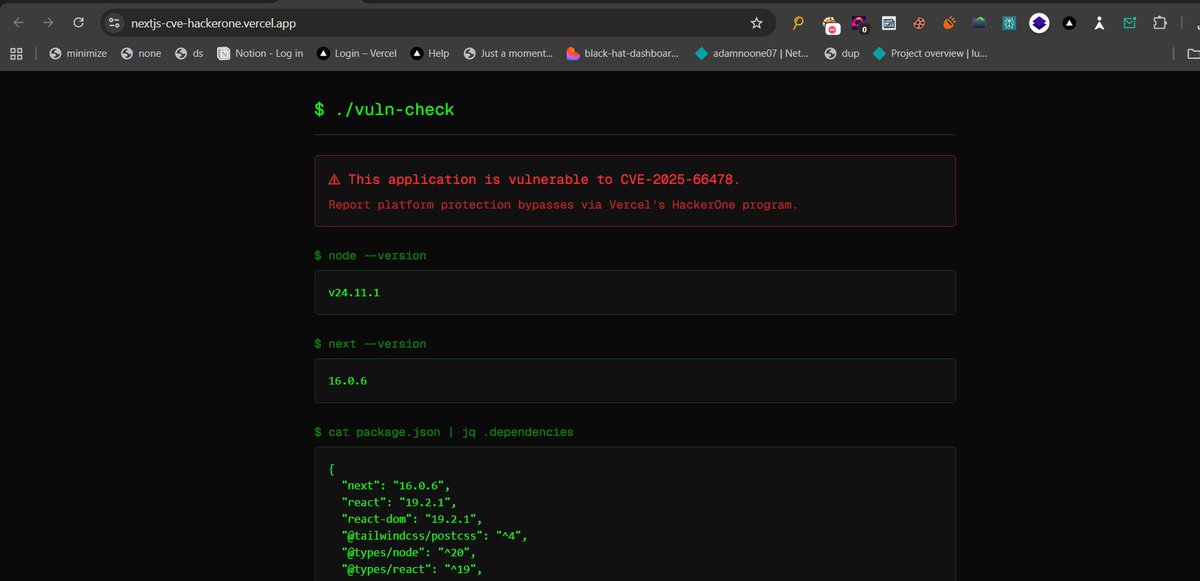The image size is (1200, 581).
Task: Go back to the previous page
Action: 18,22
